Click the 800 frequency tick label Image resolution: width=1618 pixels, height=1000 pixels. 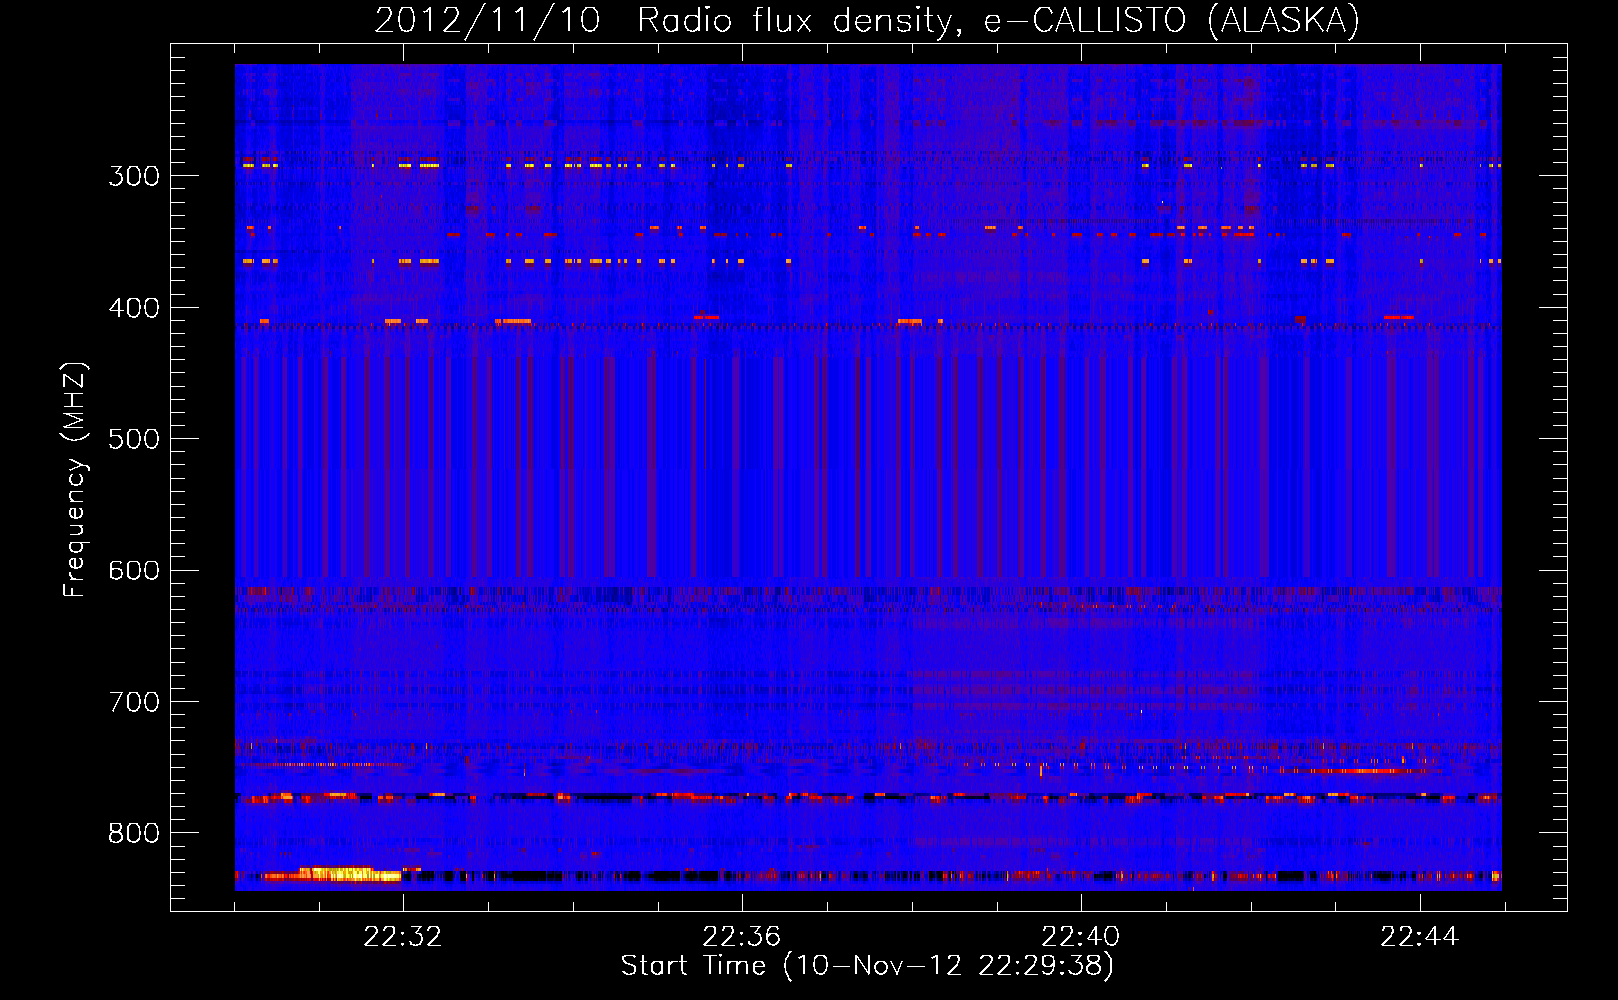point(134,834)
